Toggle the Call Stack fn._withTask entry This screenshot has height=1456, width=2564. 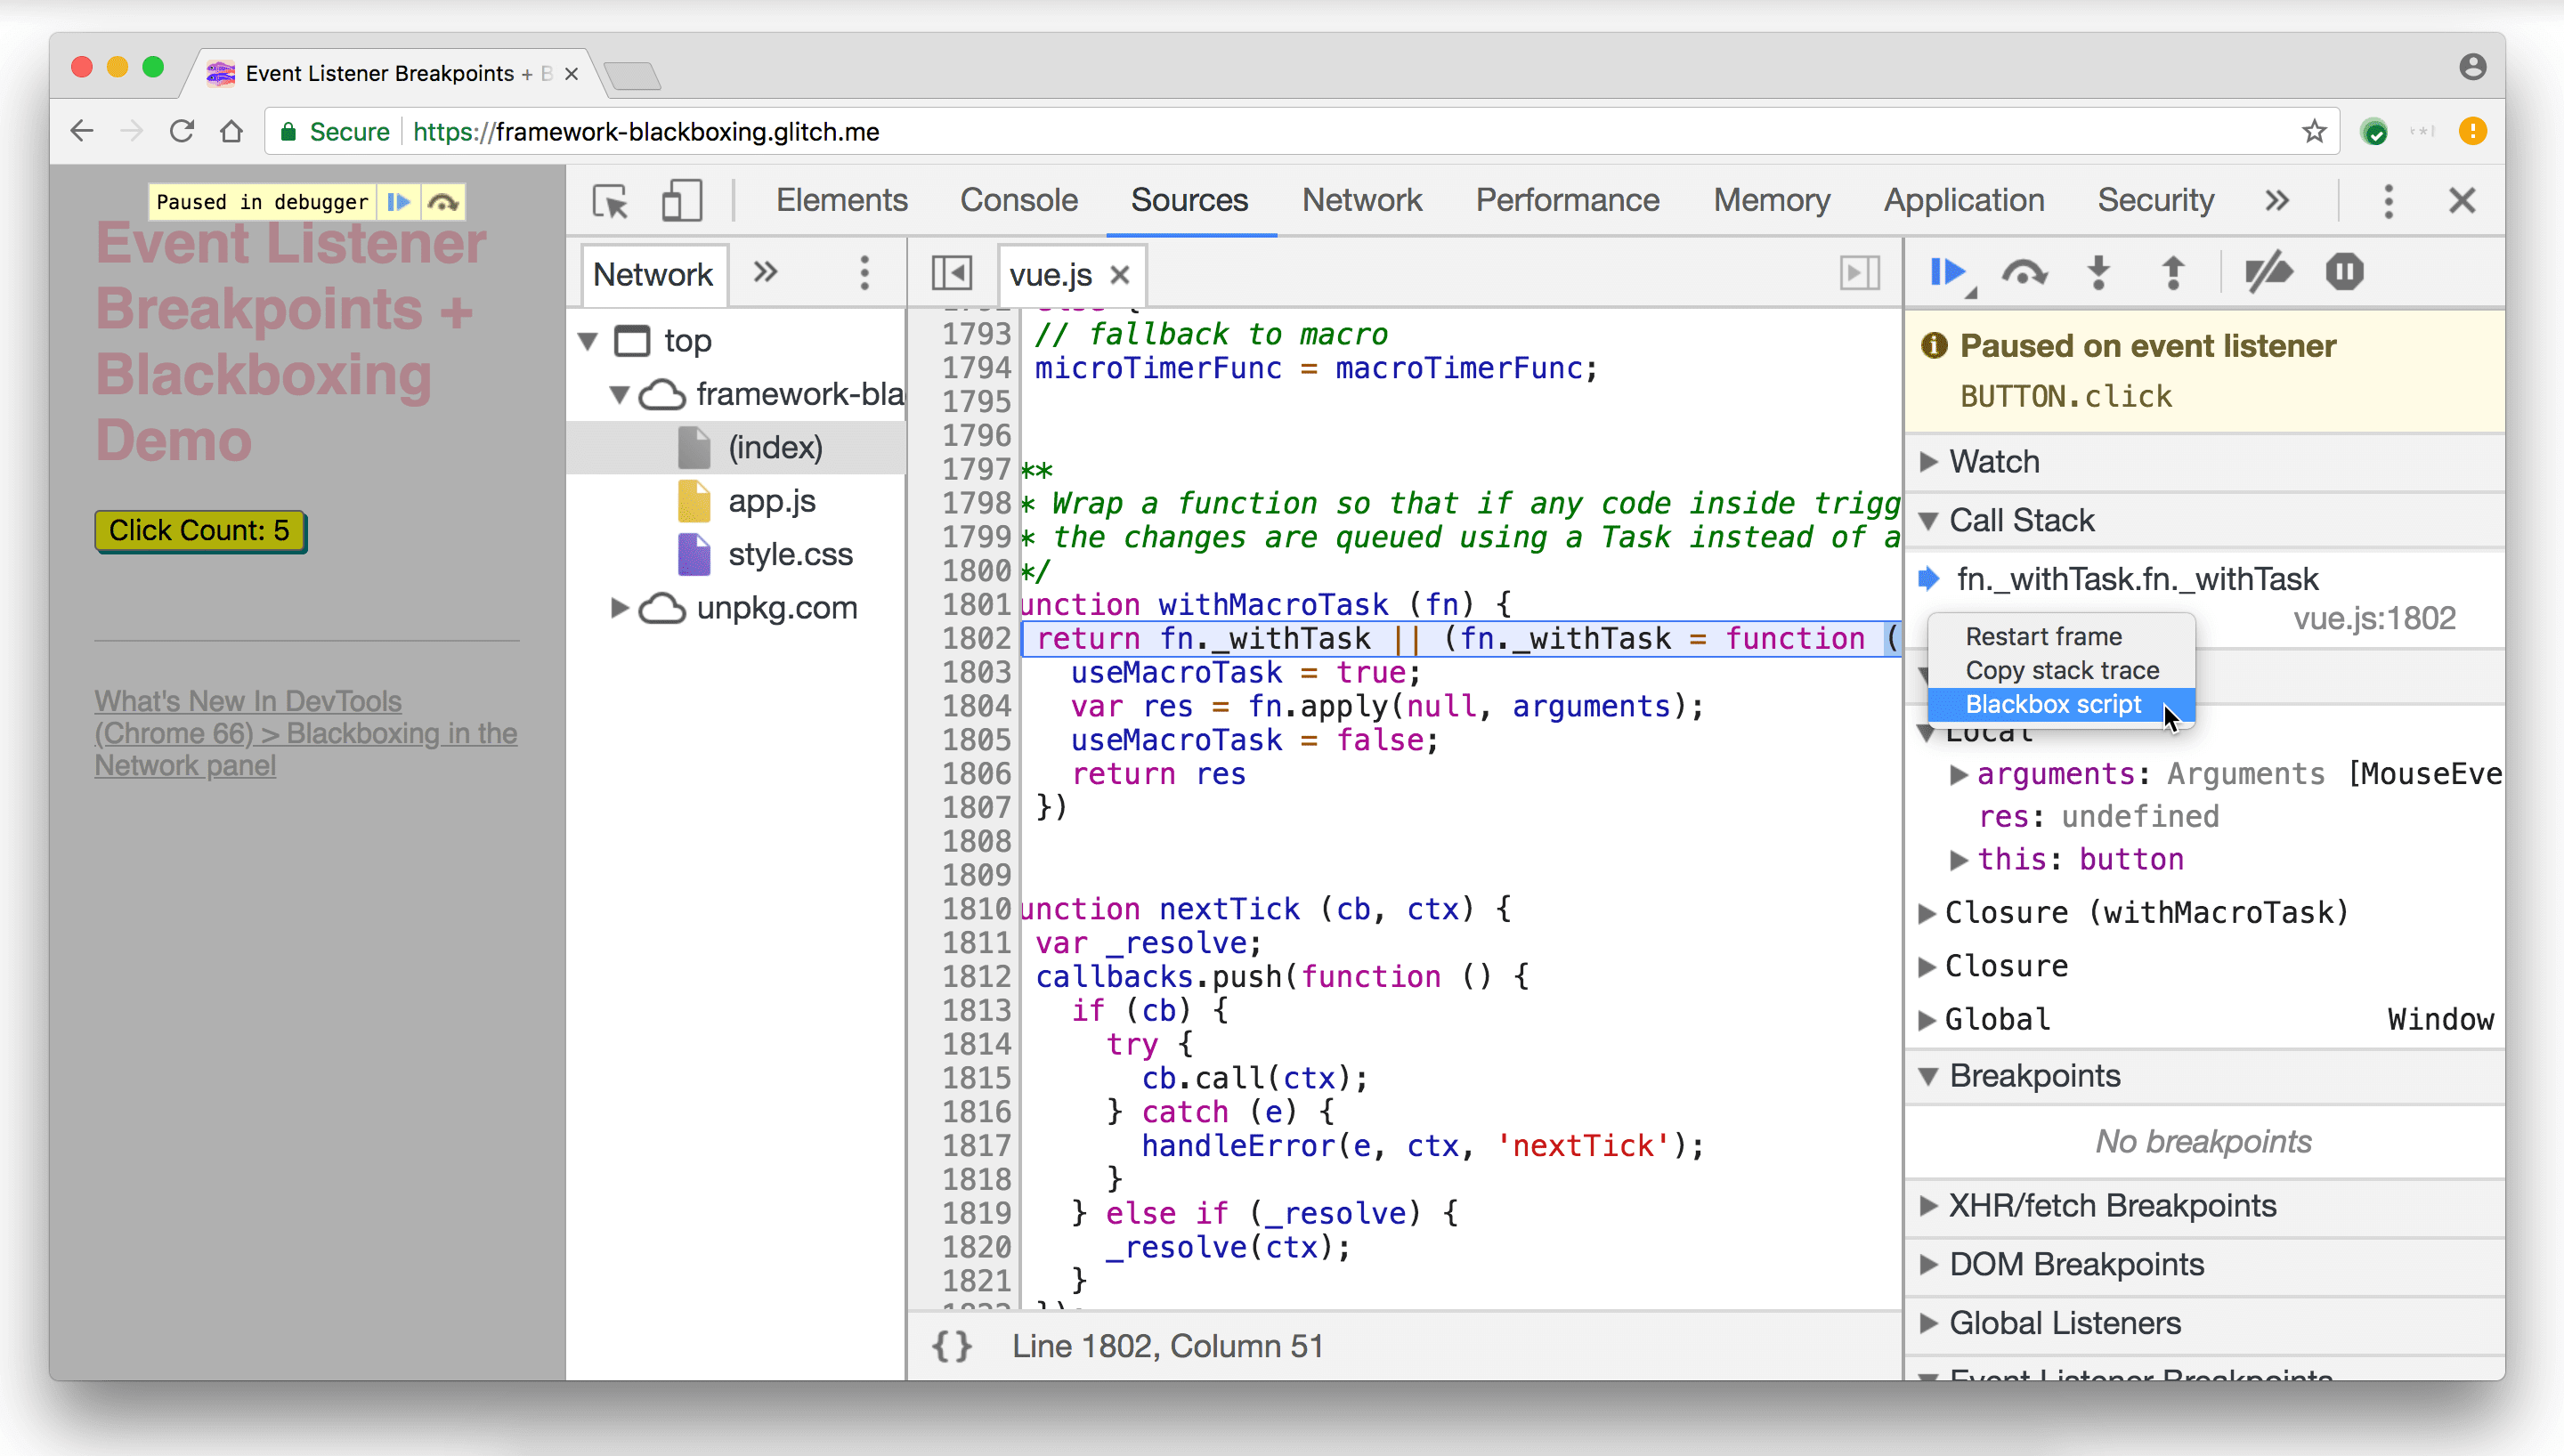pos(2136,578)
